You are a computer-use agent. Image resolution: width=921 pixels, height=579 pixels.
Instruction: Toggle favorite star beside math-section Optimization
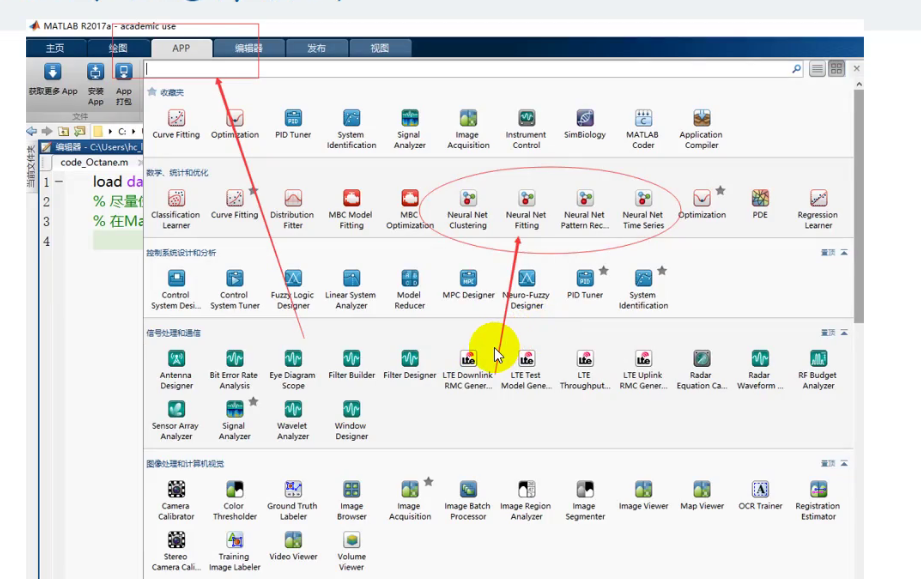pyautogui.click(x=720, y=191)
